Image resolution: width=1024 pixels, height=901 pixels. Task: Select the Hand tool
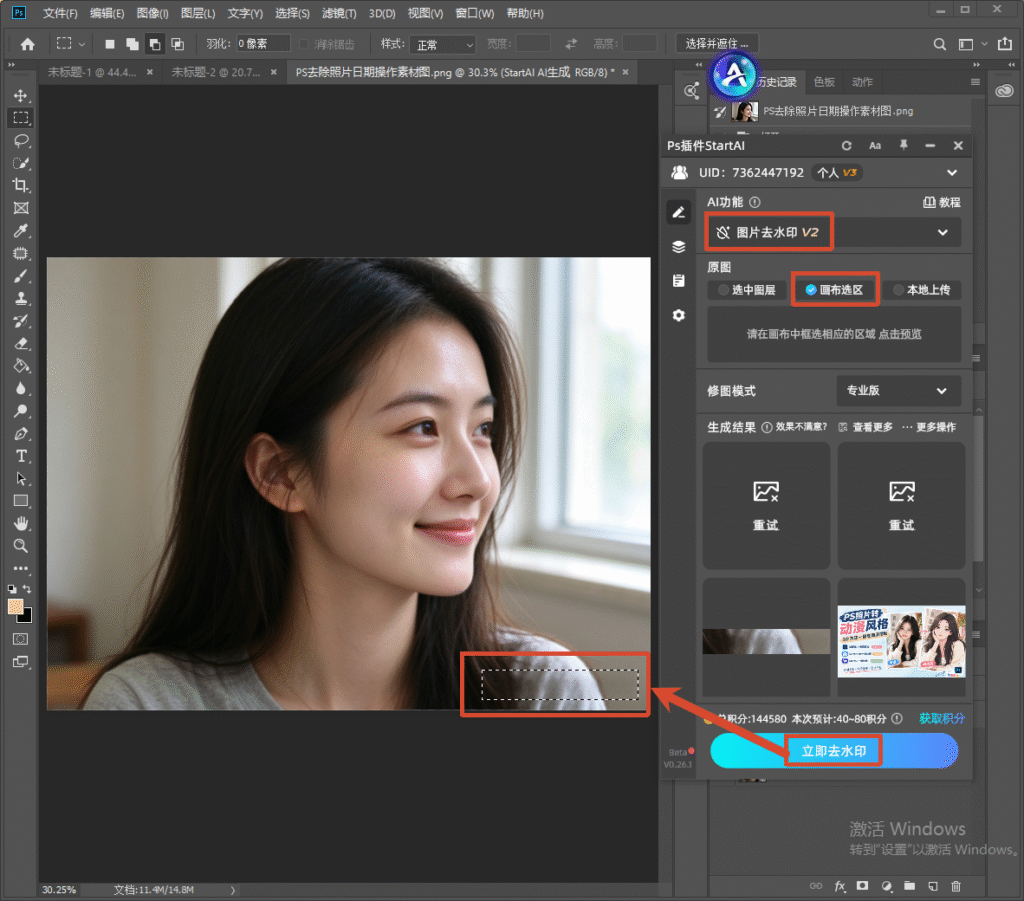(x=21, y=524)
